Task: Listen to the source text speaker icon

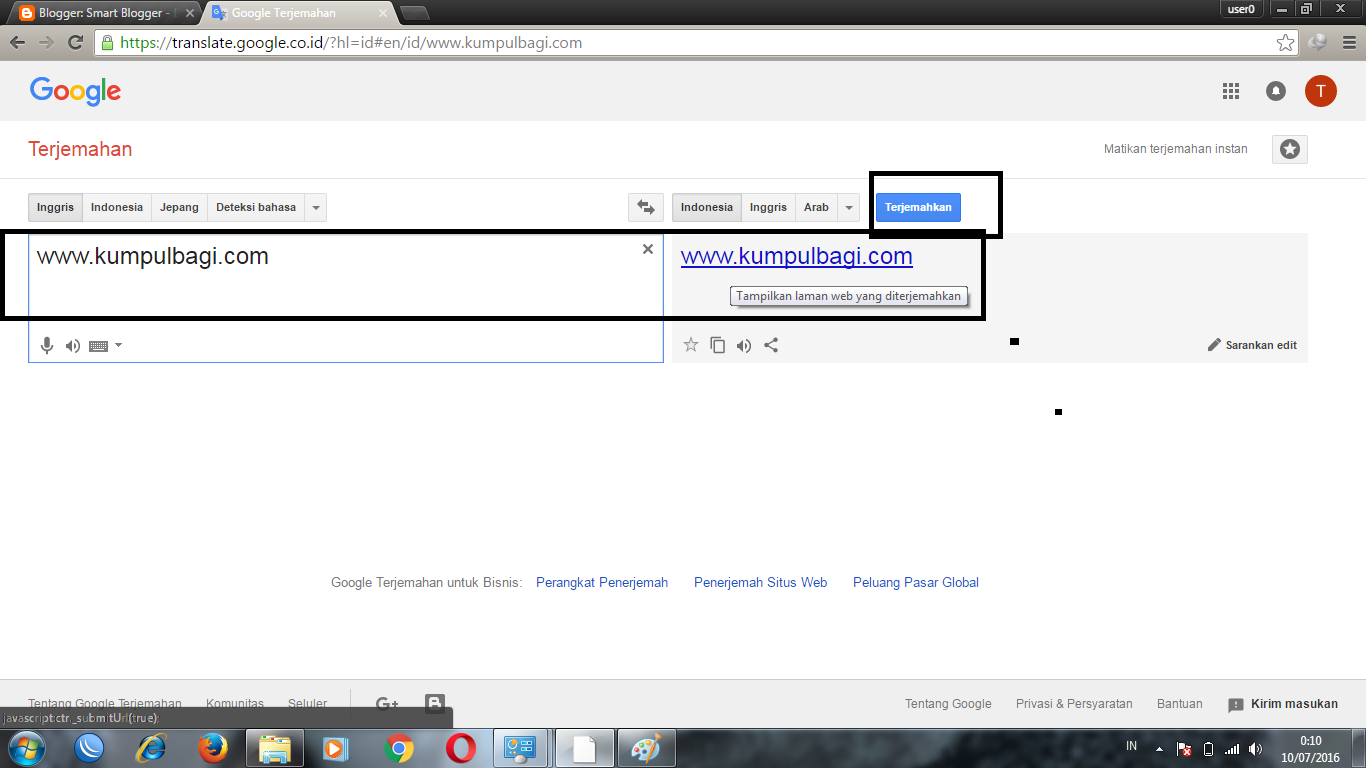Action: tap(72, 346)
